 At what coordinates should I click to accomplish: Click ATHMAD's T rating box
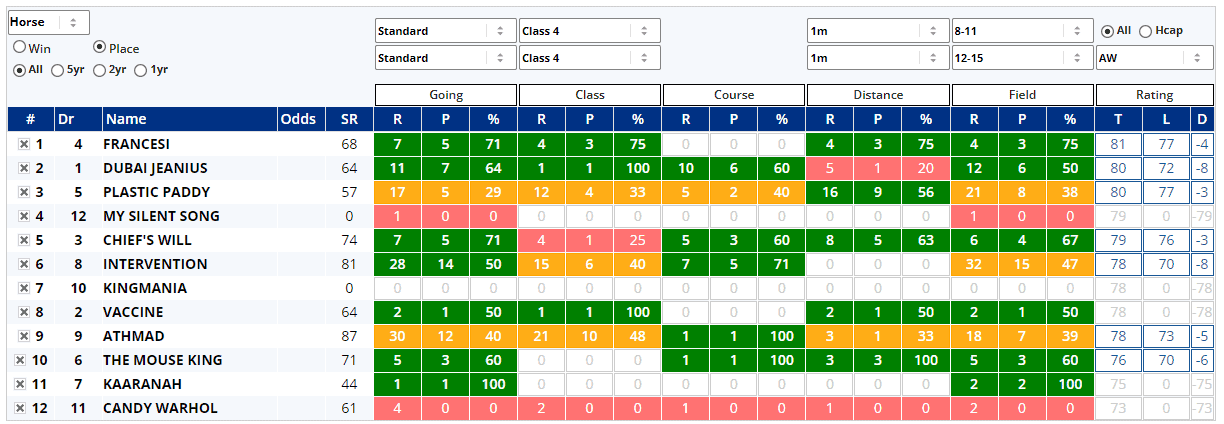pyautogui.click(x=1117, y=336)
